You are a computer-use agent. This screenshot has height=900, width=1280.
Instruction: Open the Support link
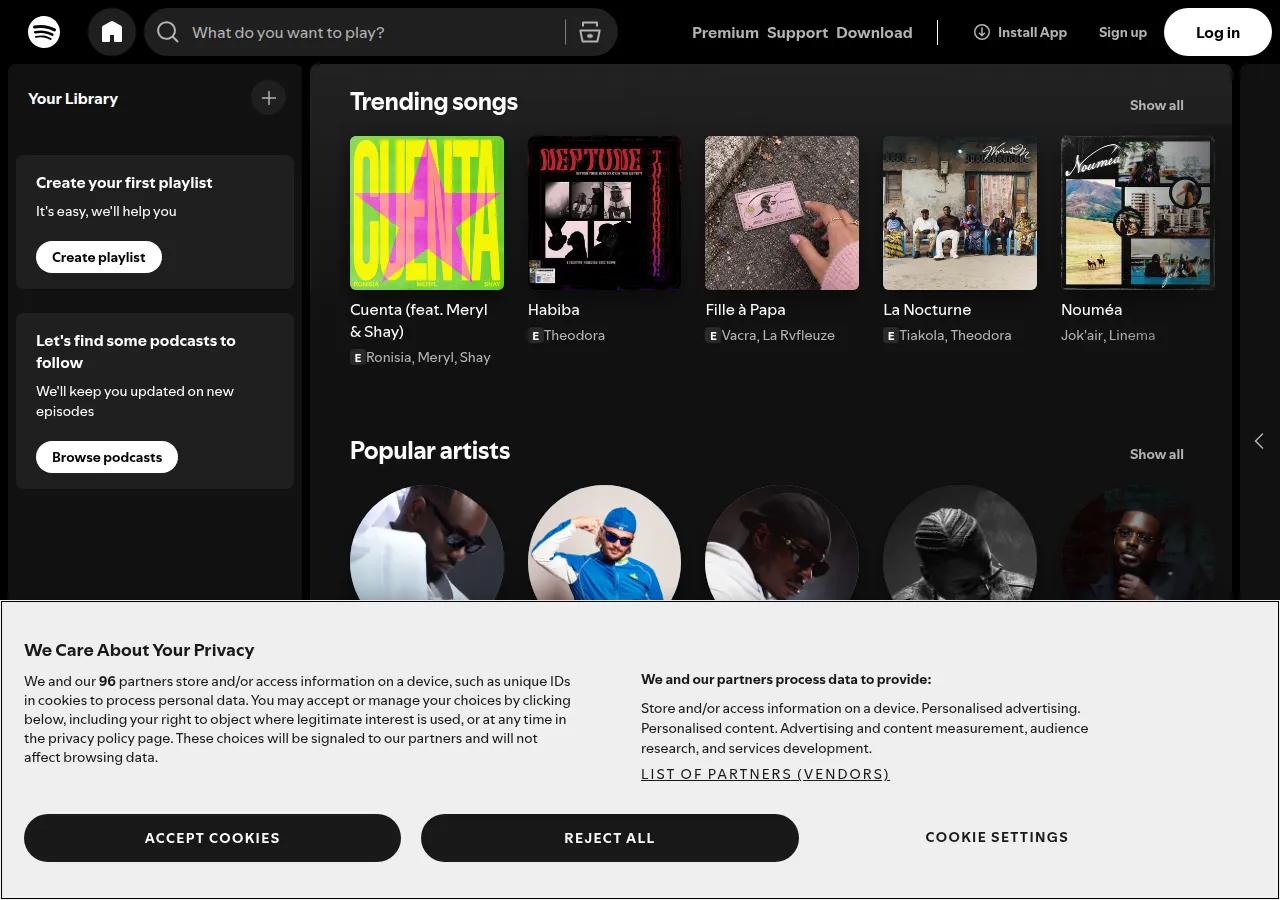(797, 32)
